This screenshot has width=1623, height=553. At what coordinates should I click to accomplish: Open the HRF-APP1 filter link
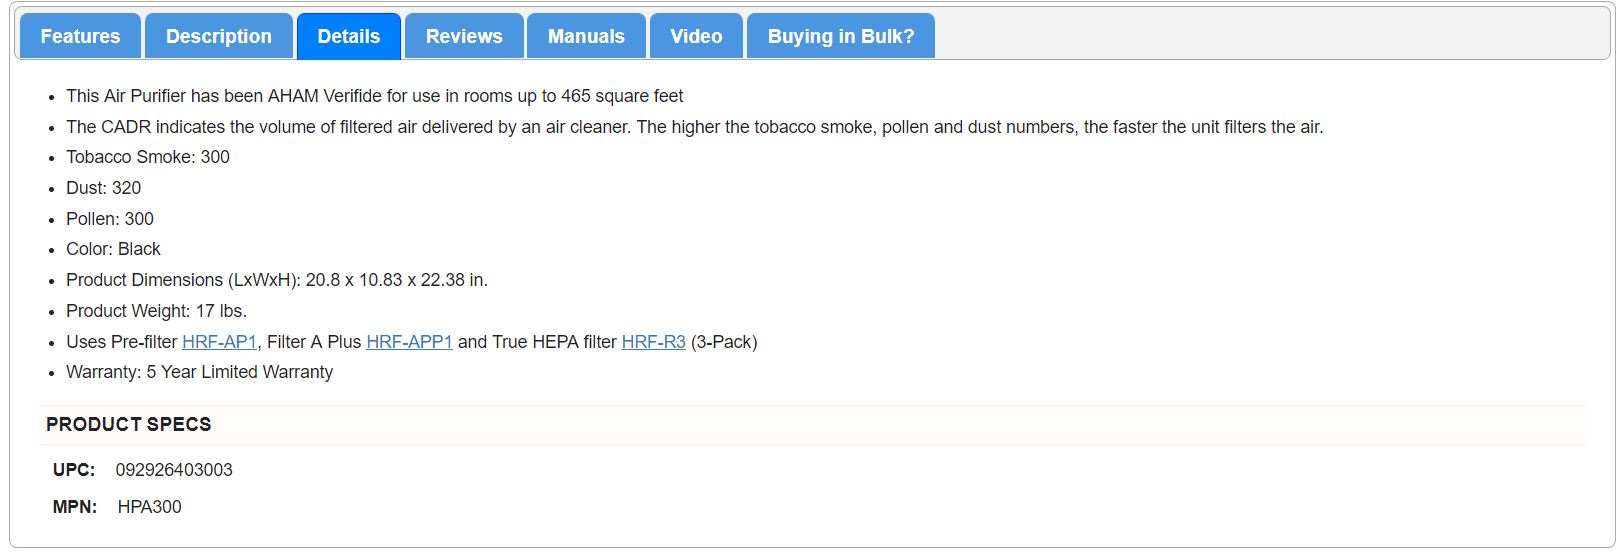pyautogui.click(x=409, y=342)
